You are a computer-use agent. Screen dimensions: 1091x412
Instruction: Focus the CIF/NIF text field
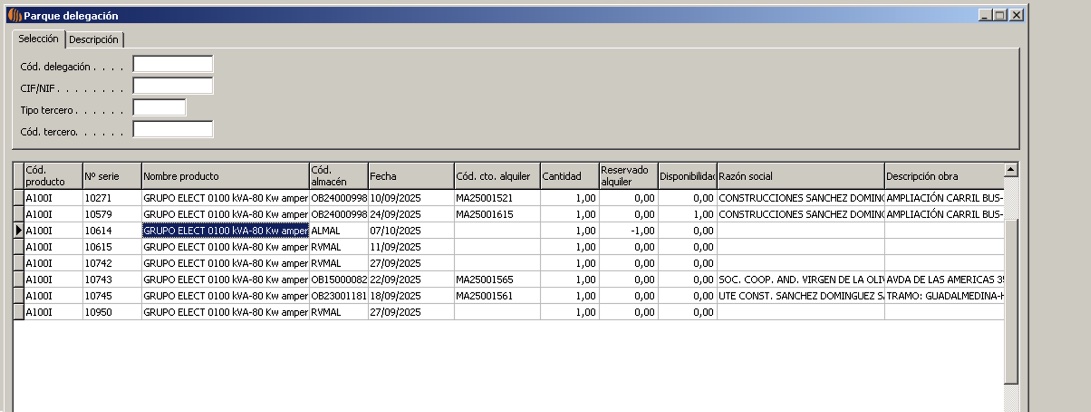coord(173,86)
